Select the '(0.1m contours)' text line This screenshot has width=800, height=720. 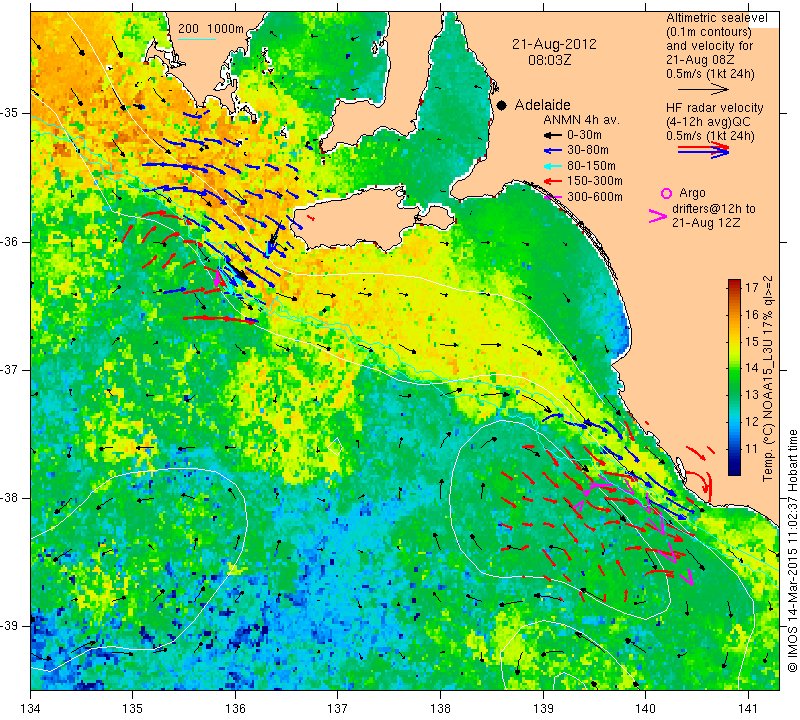[x=709, y=32]
